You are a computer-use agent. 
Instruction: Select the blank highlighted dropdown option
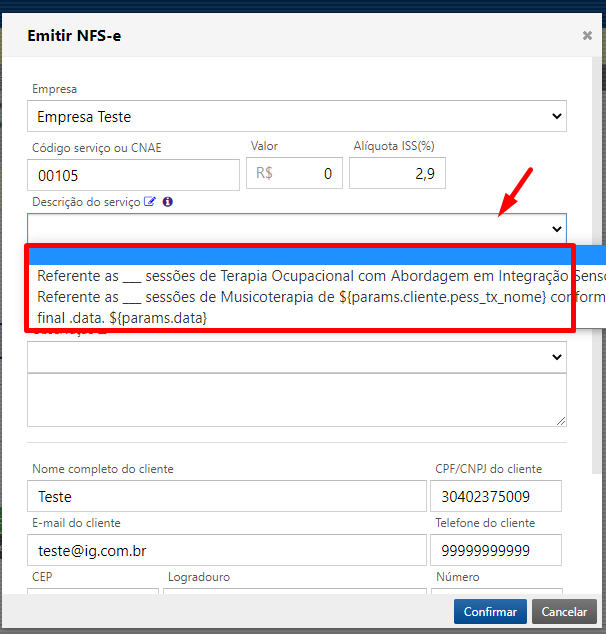tap(317, 256)
